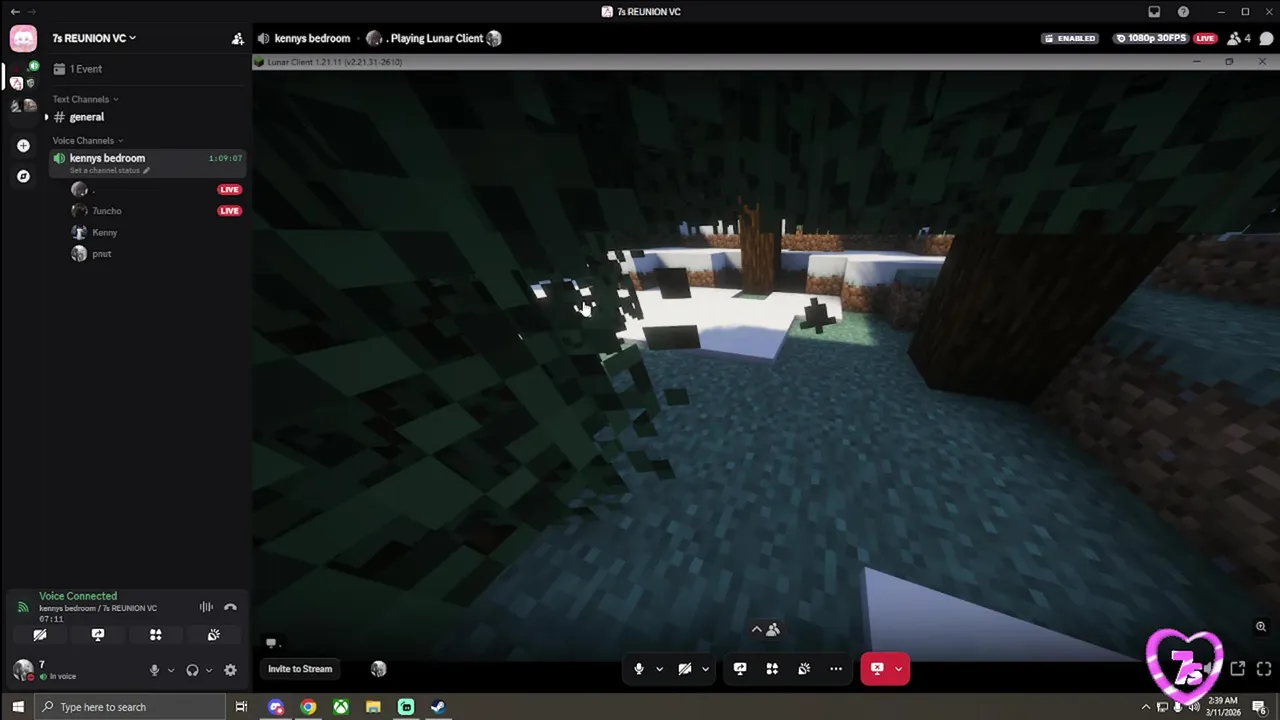
Task: Click the ENABLED indicator in stream header
Action: tap(1069, 39)
